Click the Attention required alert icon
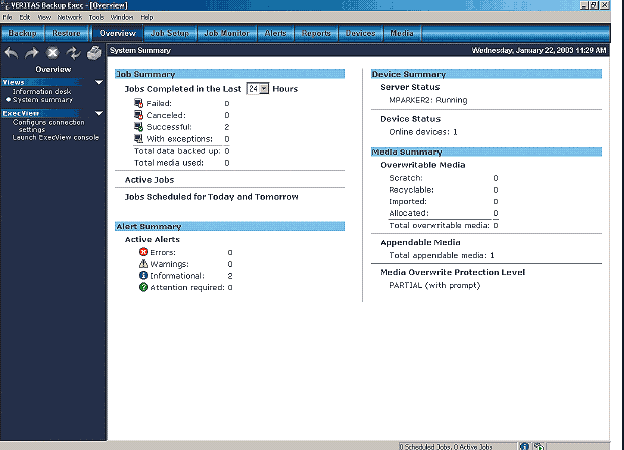Viewport: 624px width, 450px height. pyautogui.click(x=143, y=287)
